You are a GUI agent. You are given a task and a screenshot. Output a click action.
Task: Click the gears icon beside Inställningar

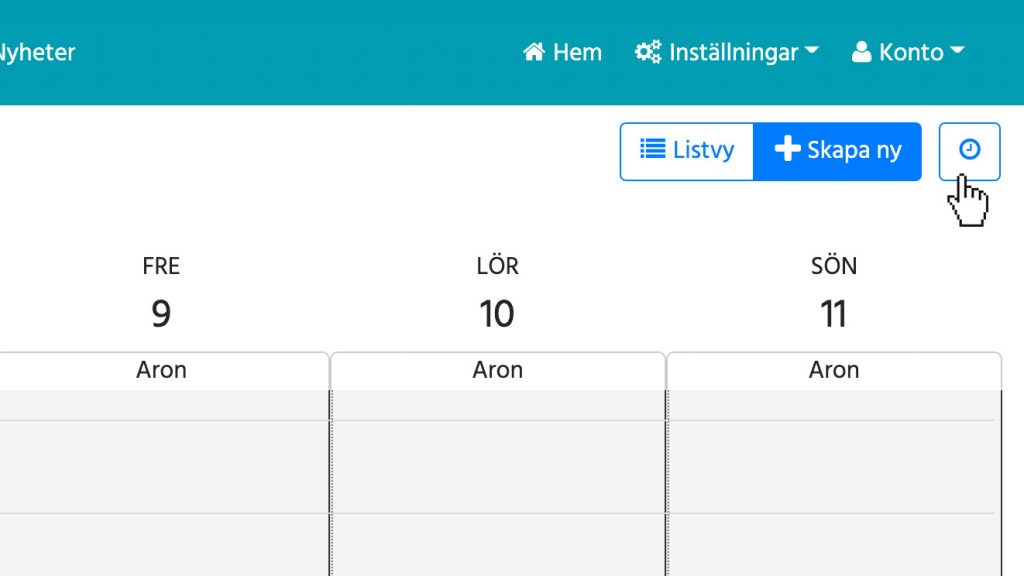point(648,52)
